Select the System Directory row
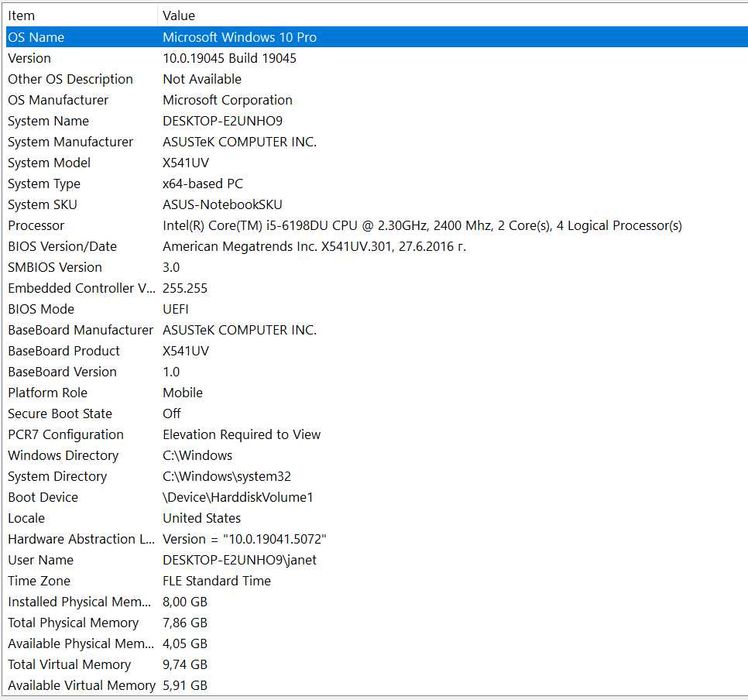The image size is (748, 700). (x=377, y=477)
